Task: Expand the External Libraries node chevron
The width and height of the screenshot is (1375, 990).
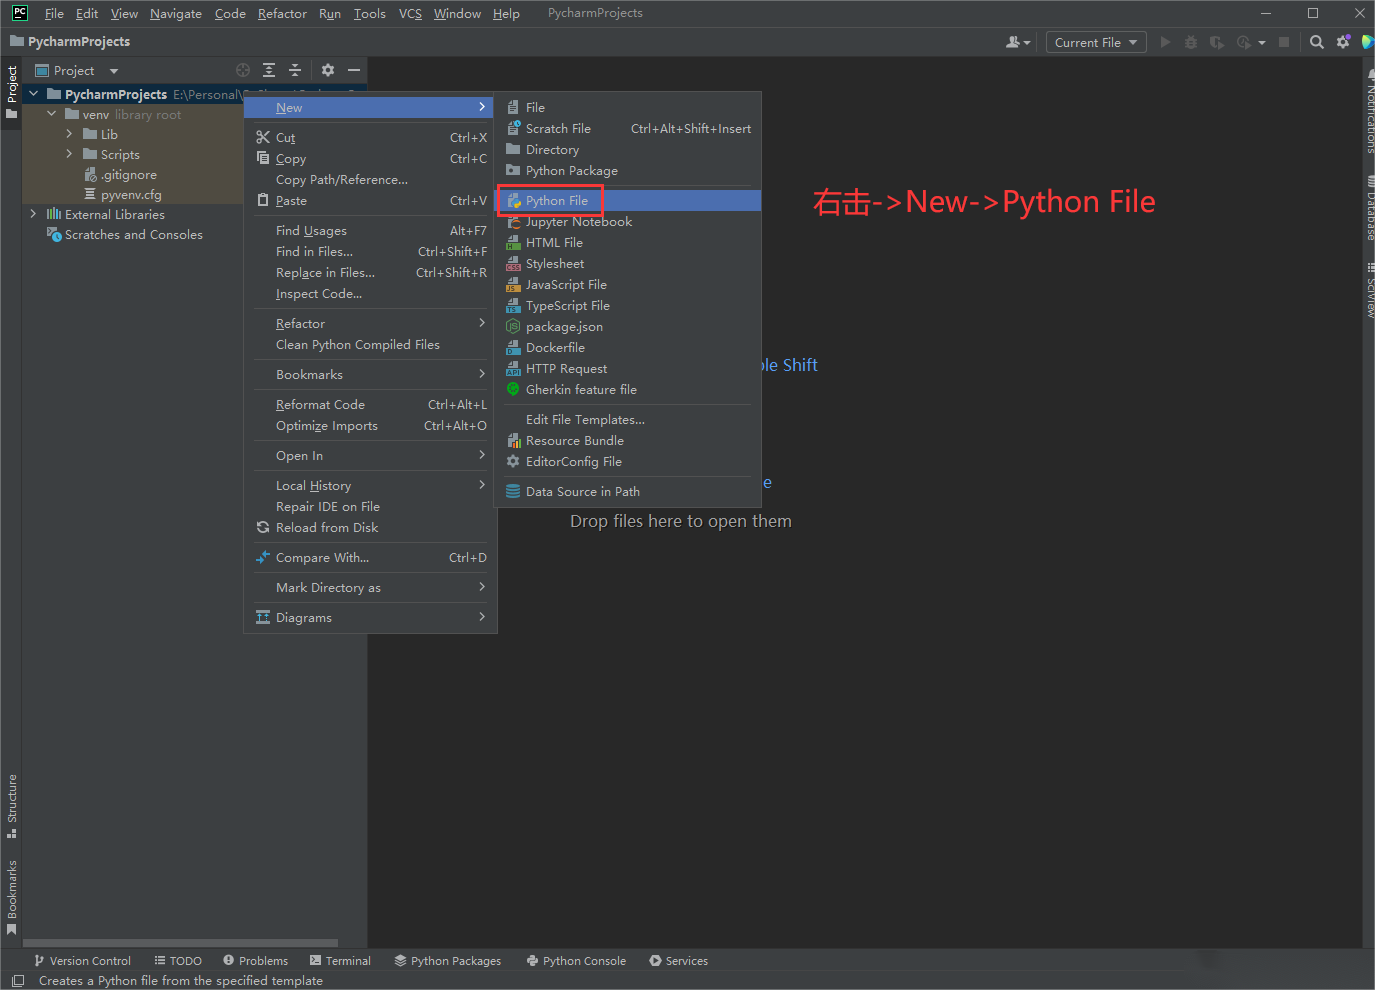Action: point(33,214)
